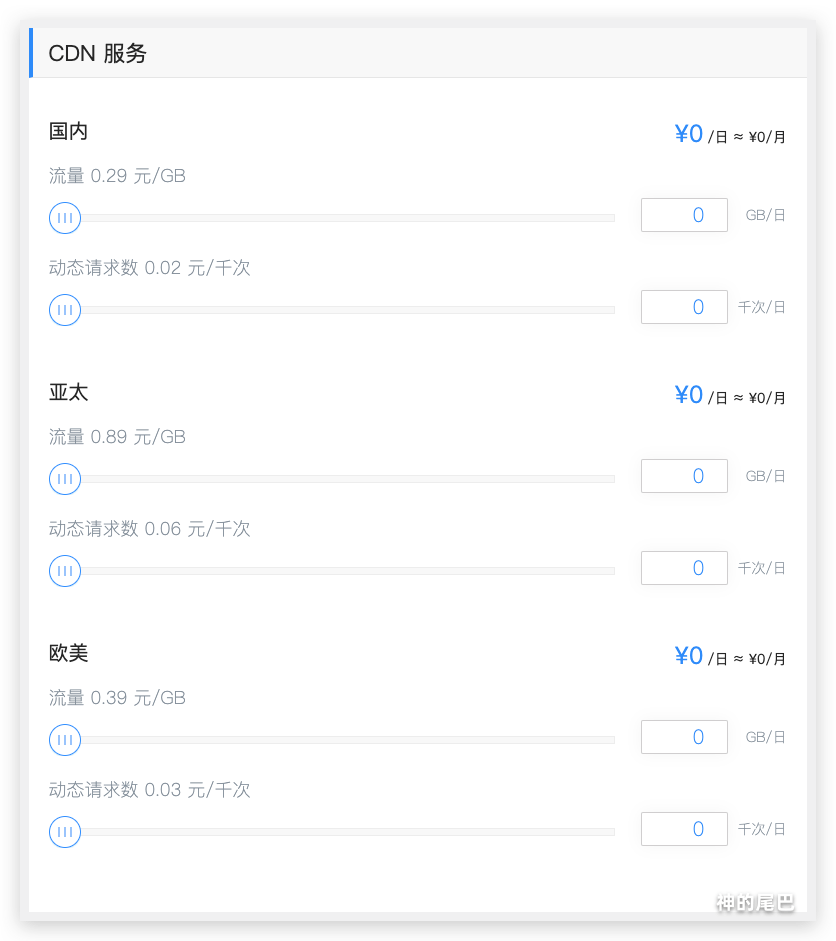Click the 欧美 流量 slider handle
Image resolution: width=836 pixels, height=941 pixels.
pyautogui.click(x=65, y=740)
